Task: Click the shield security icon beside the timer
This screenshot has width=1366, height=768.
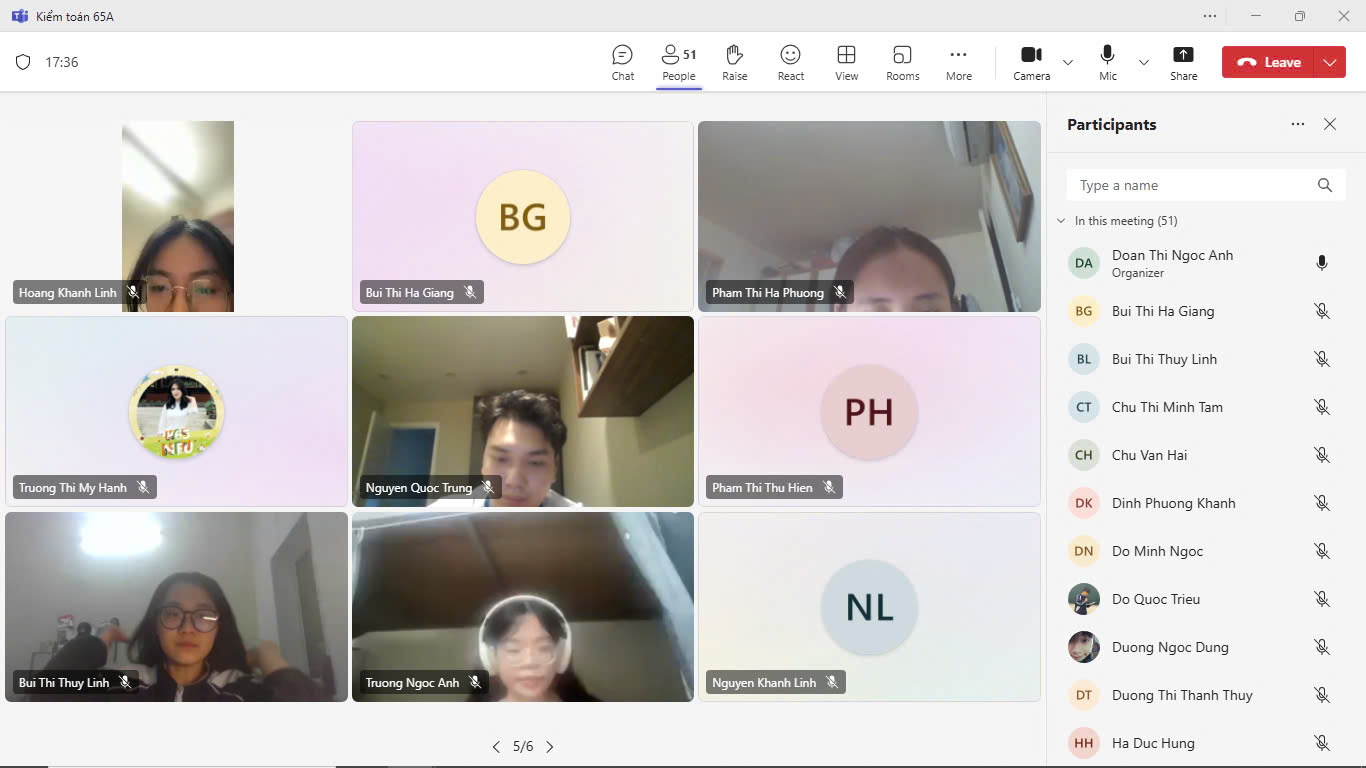Action: click(x=23, y=62)
